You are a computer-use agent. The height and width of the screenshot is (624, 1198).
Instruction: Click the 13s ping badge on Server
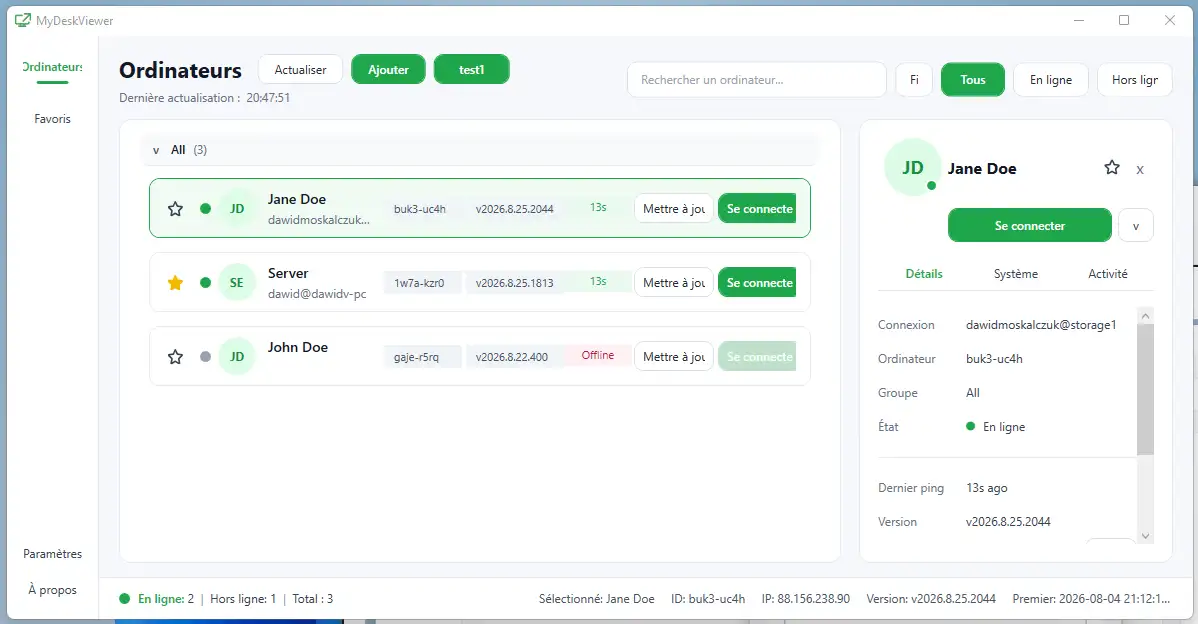[x=598, y=281]
